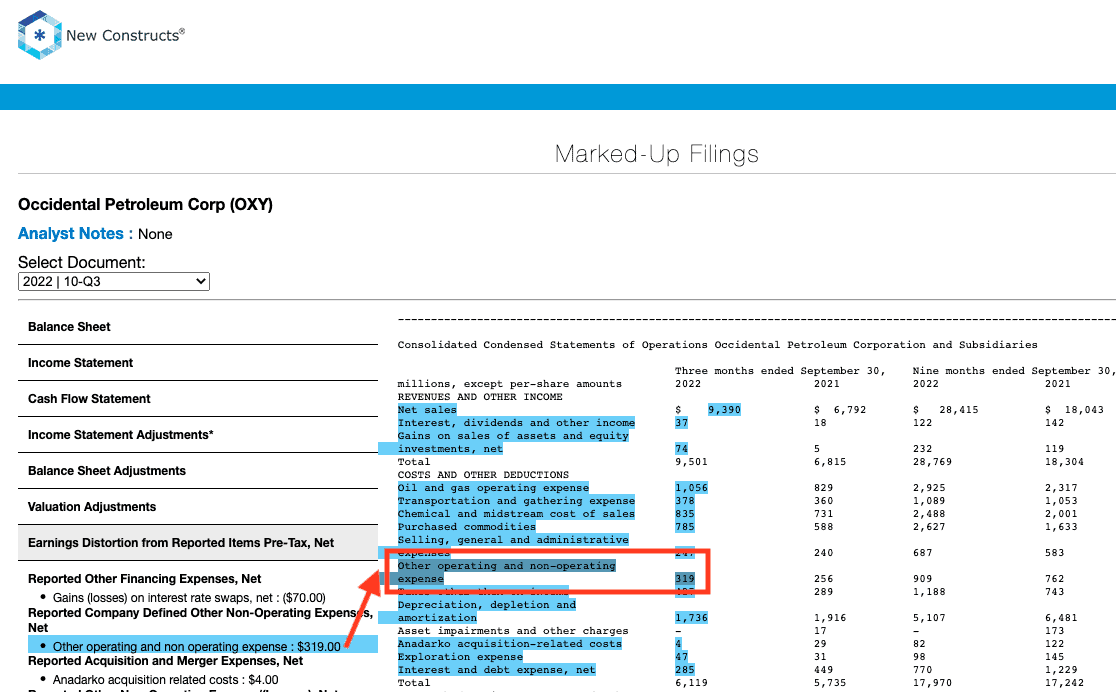Click the total revenues value 9,501
This screenshot has width=1116, height=692.
point(691,462)
